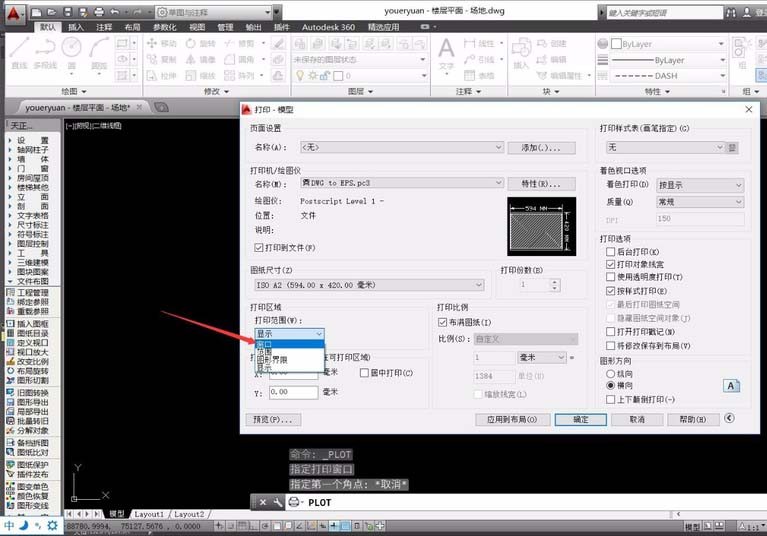Click the plot Y offset input field
This screenshot has width=767, height=536.
pyautogui.click(x=293, y=392)
